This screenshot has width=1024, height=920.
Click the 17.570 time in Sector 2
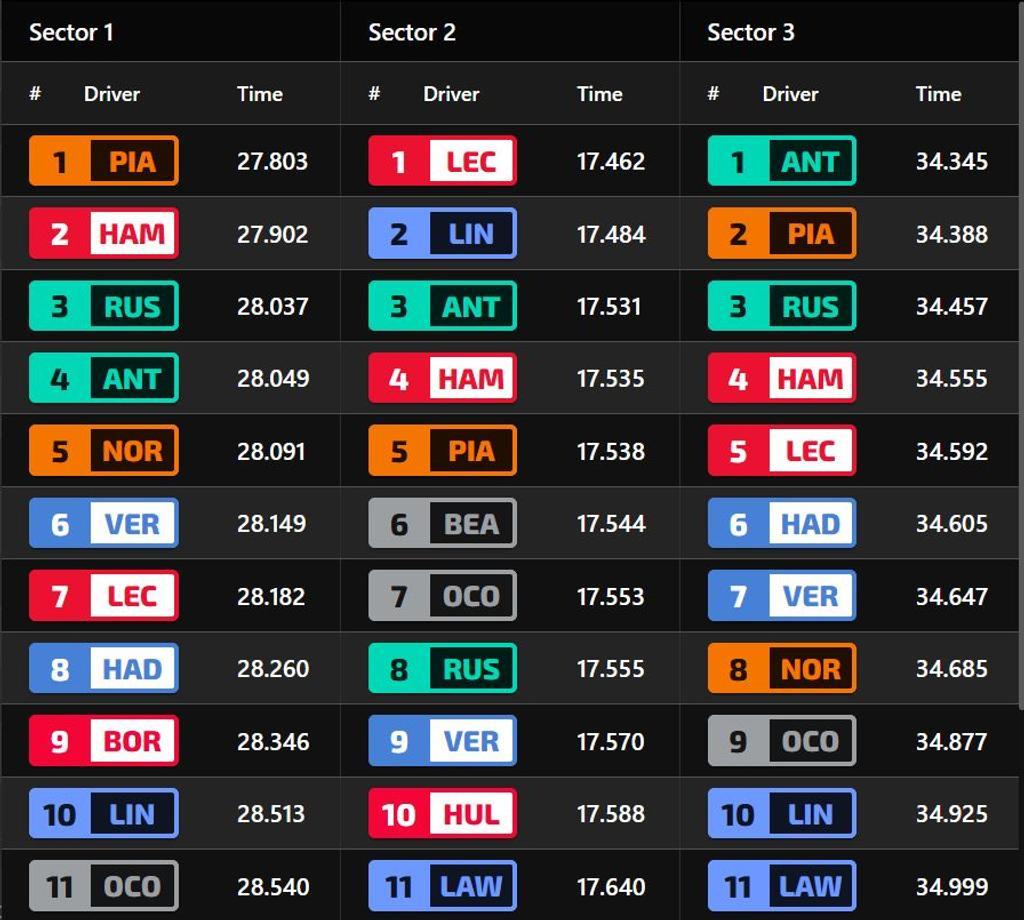tap(611, 741)
